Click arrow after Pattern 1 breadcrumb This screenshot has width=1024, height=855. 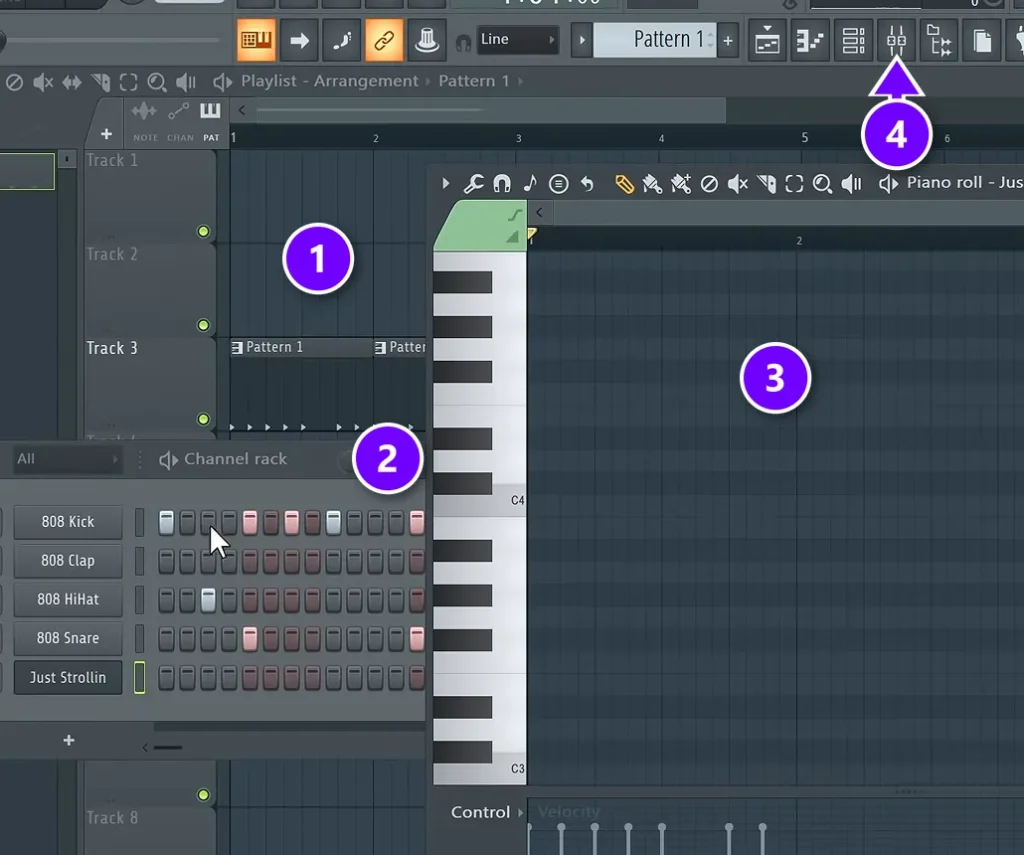[520, 82]
